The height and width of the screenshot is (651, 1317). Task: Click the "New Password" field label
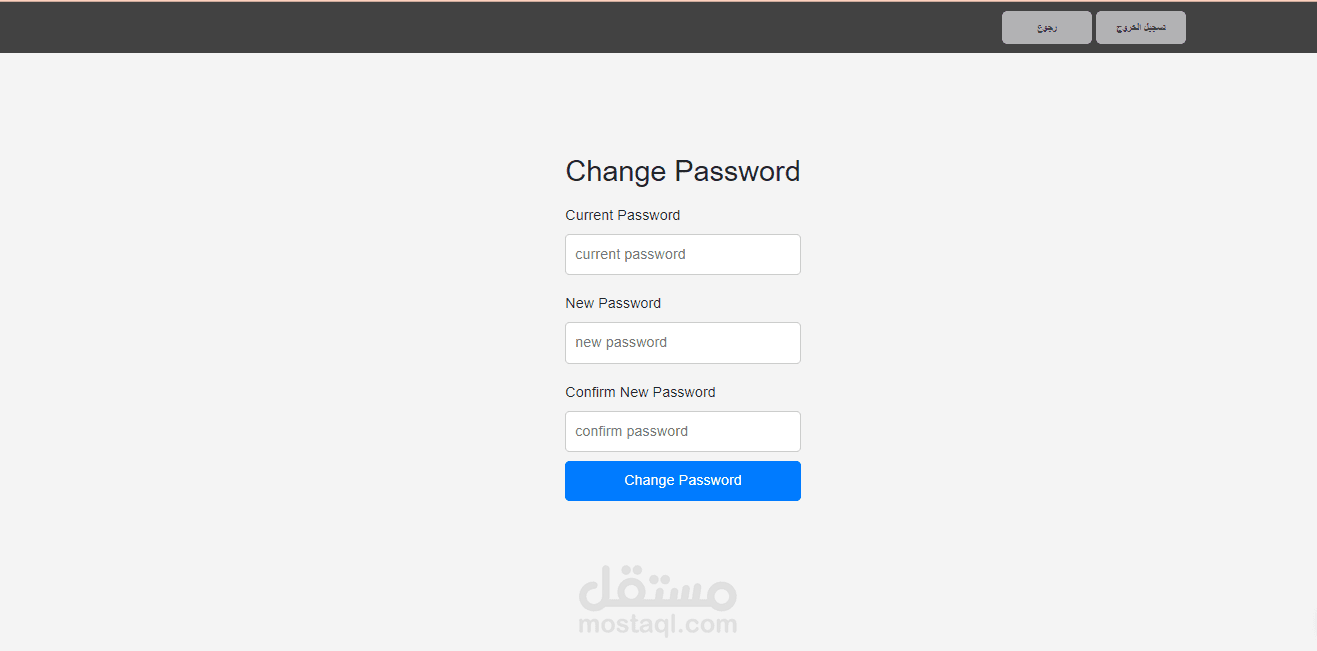(613, 303)
